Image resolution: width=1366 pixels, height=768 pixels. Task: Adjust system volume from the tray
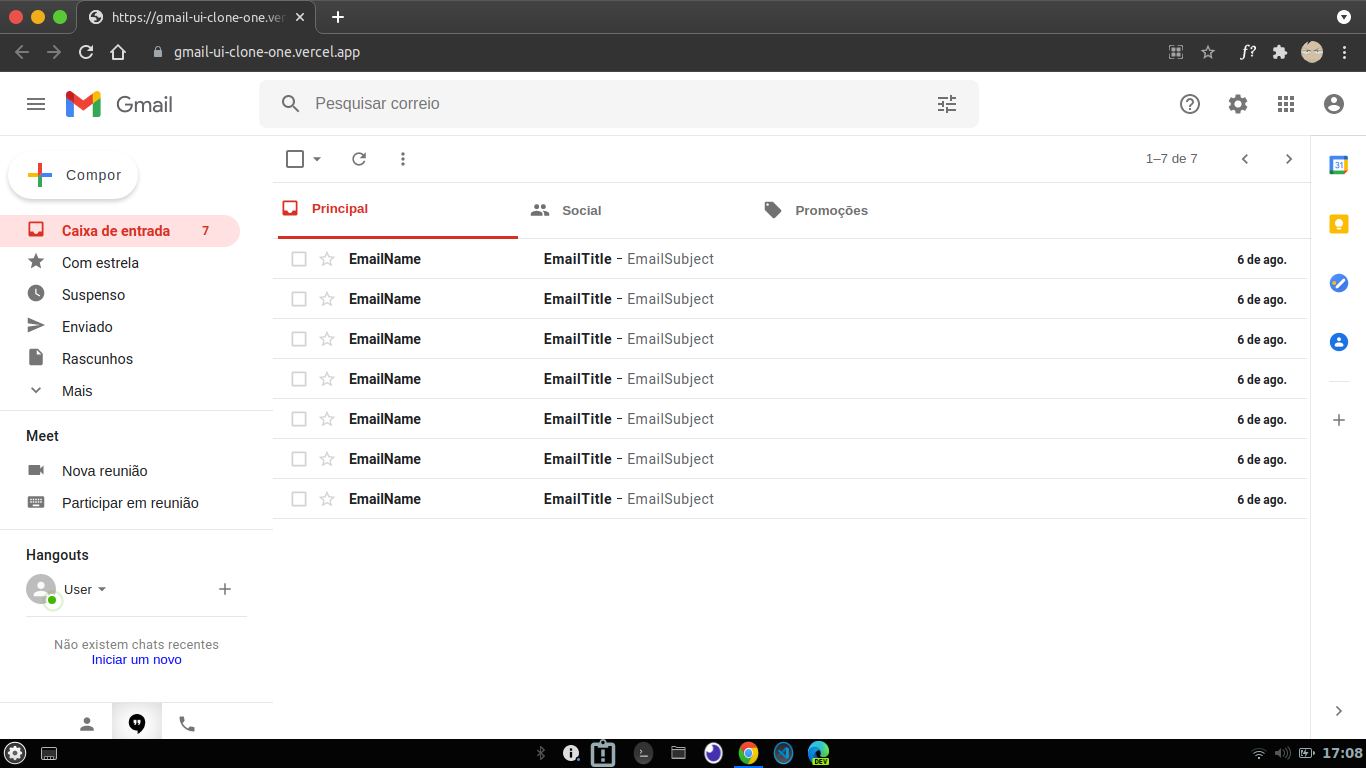click(x=1281, y=753)
